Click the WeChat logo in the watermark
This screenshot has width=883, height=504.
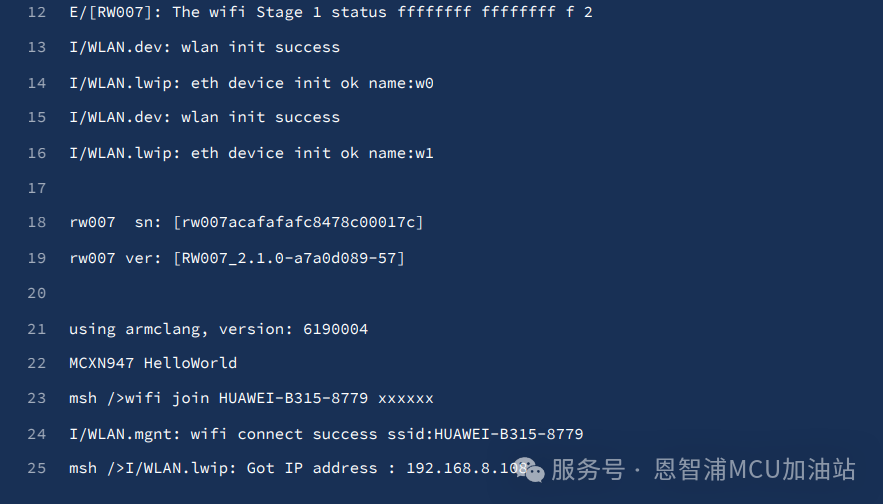click(x=530, y=470)
